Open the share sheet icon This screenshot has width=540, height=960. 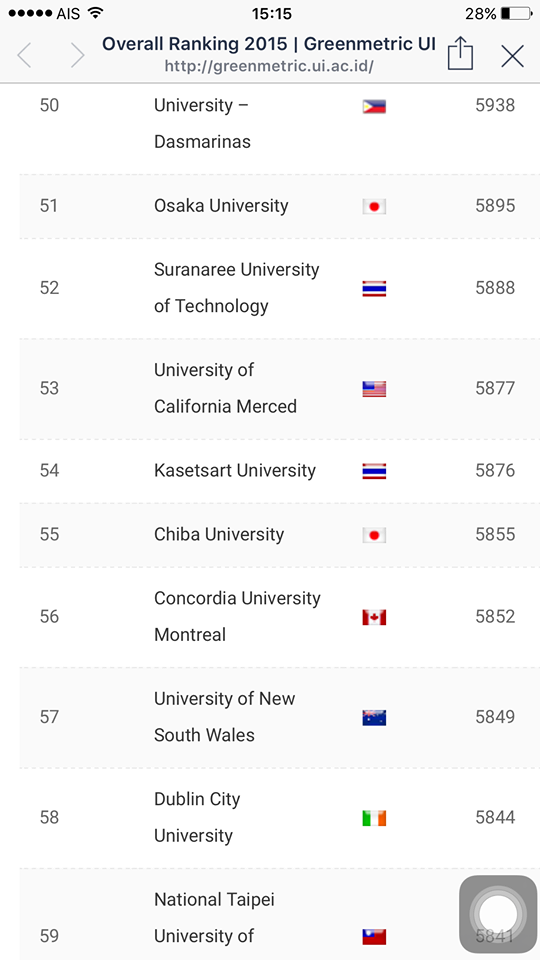click(460, 53)
